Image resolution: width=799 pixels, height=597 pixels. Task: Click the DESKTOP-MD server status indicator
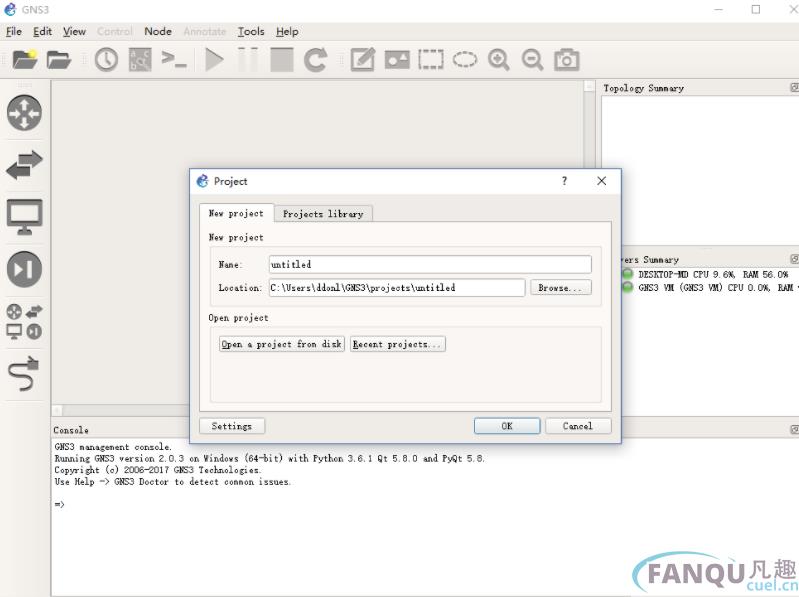(627, 274)
